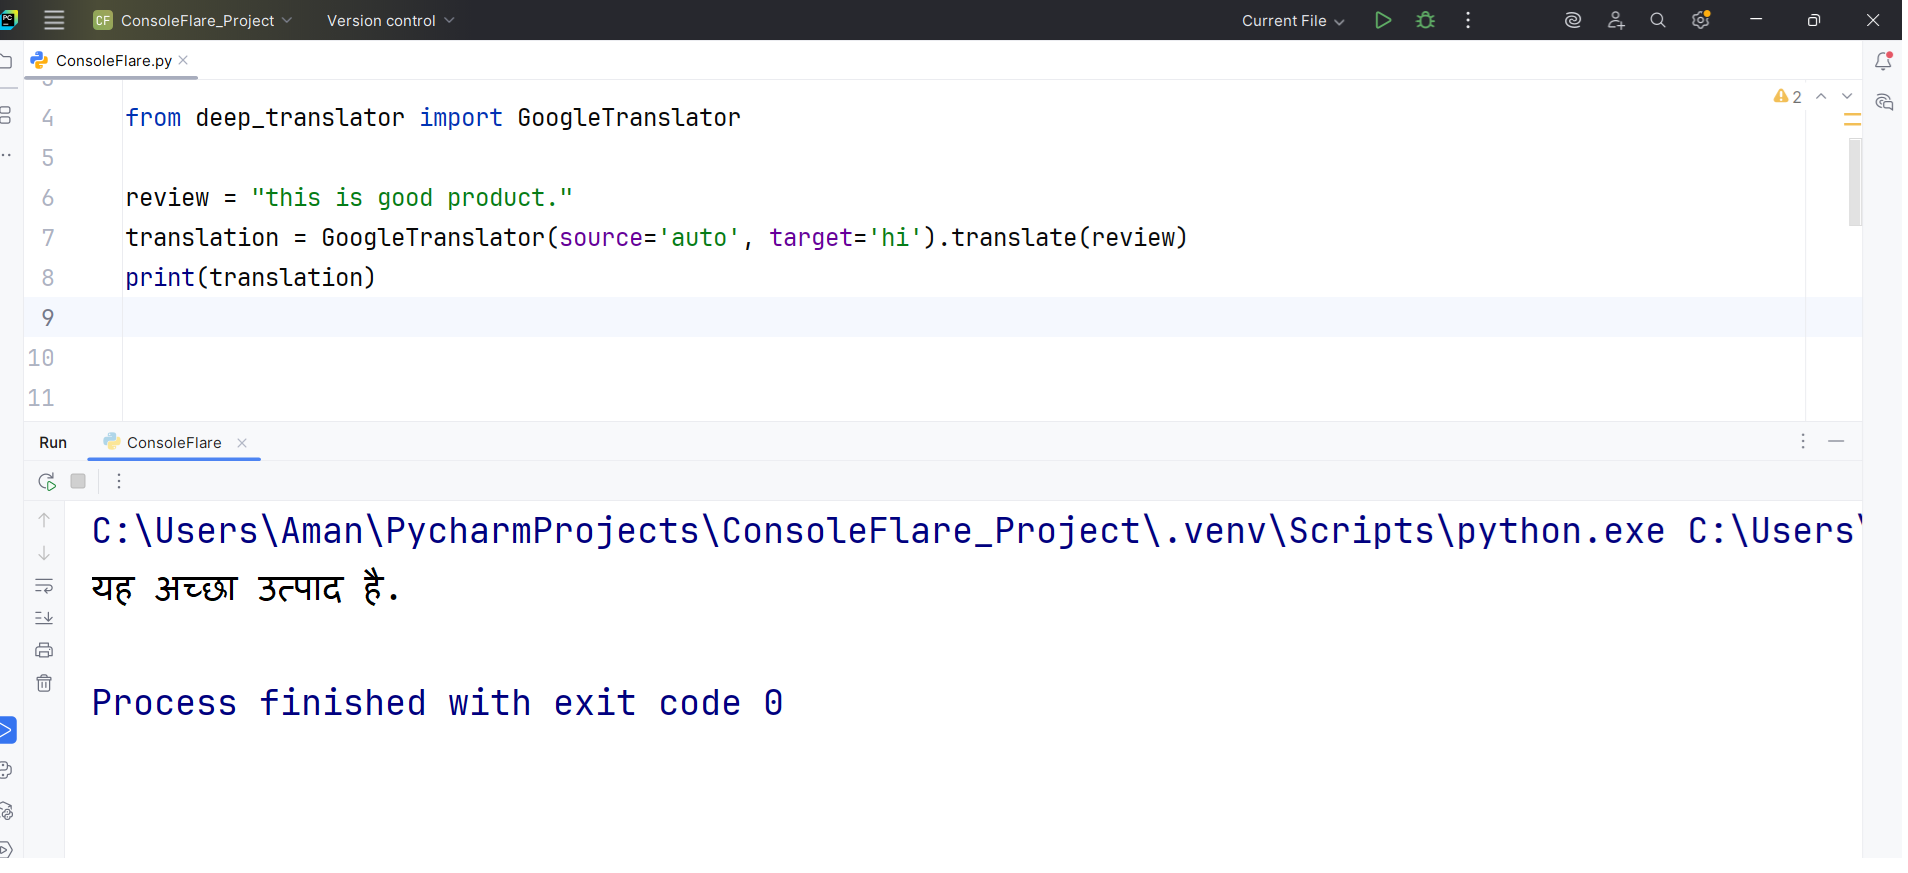
Task: Toggle scroll to end of console
Action: click(44, 618)
